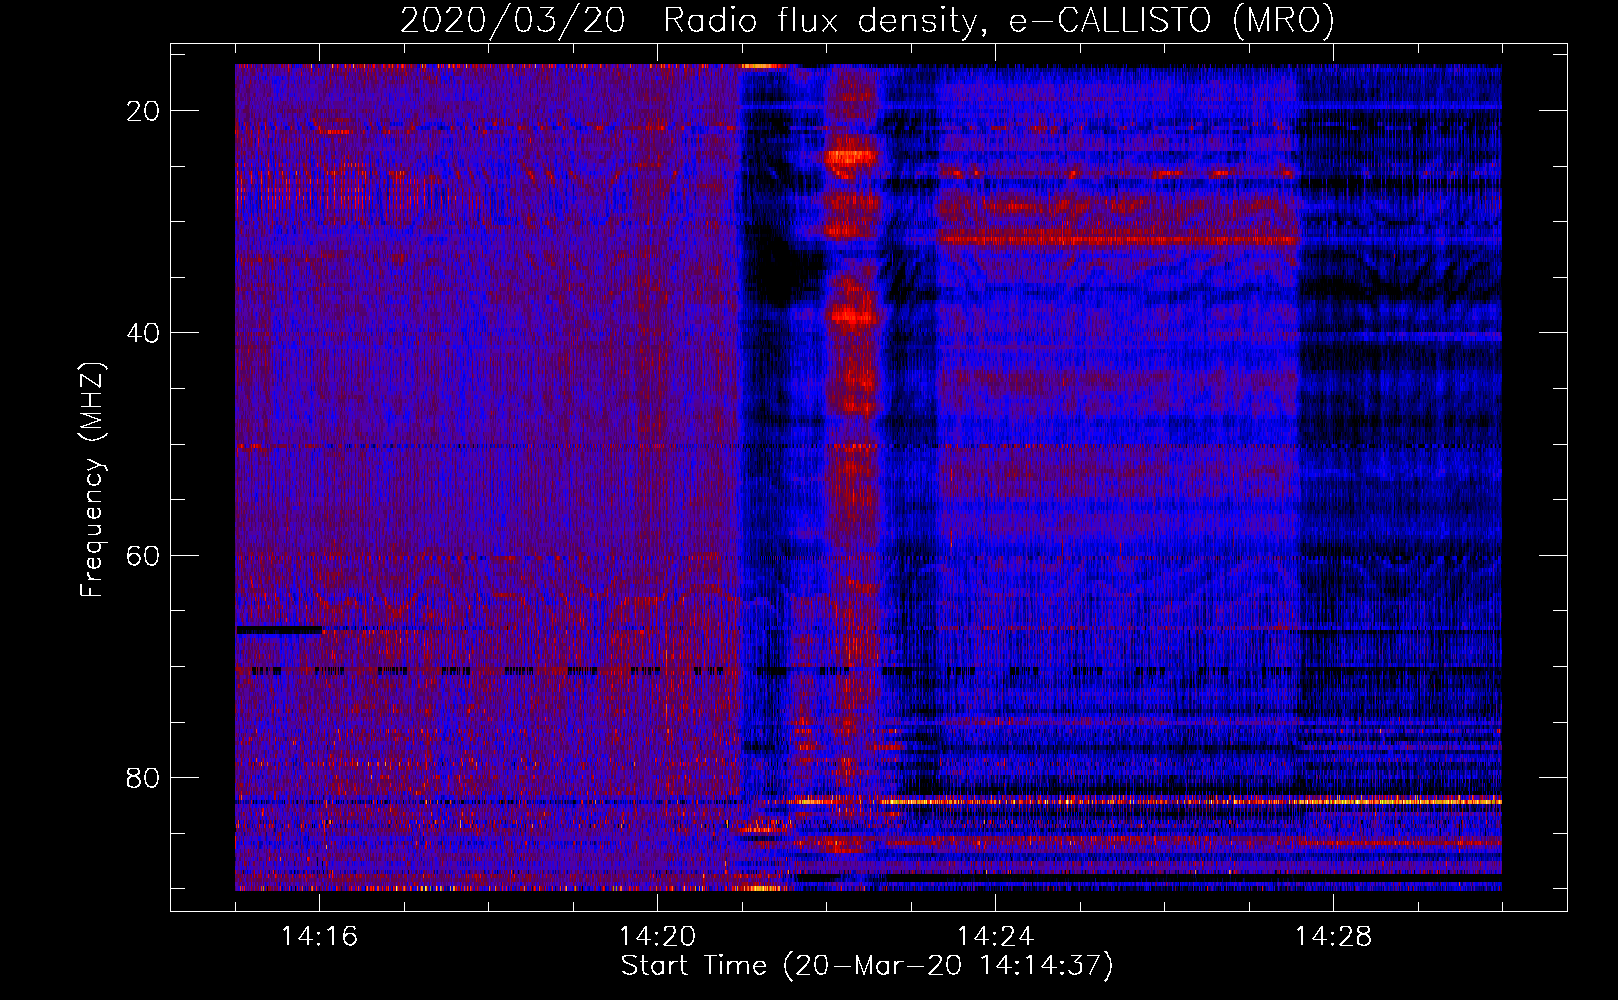Click the 80 MHz frequency tick label
Image resolution: width=1618 pixels, height=1000 pixels.
tap(144, 777)
